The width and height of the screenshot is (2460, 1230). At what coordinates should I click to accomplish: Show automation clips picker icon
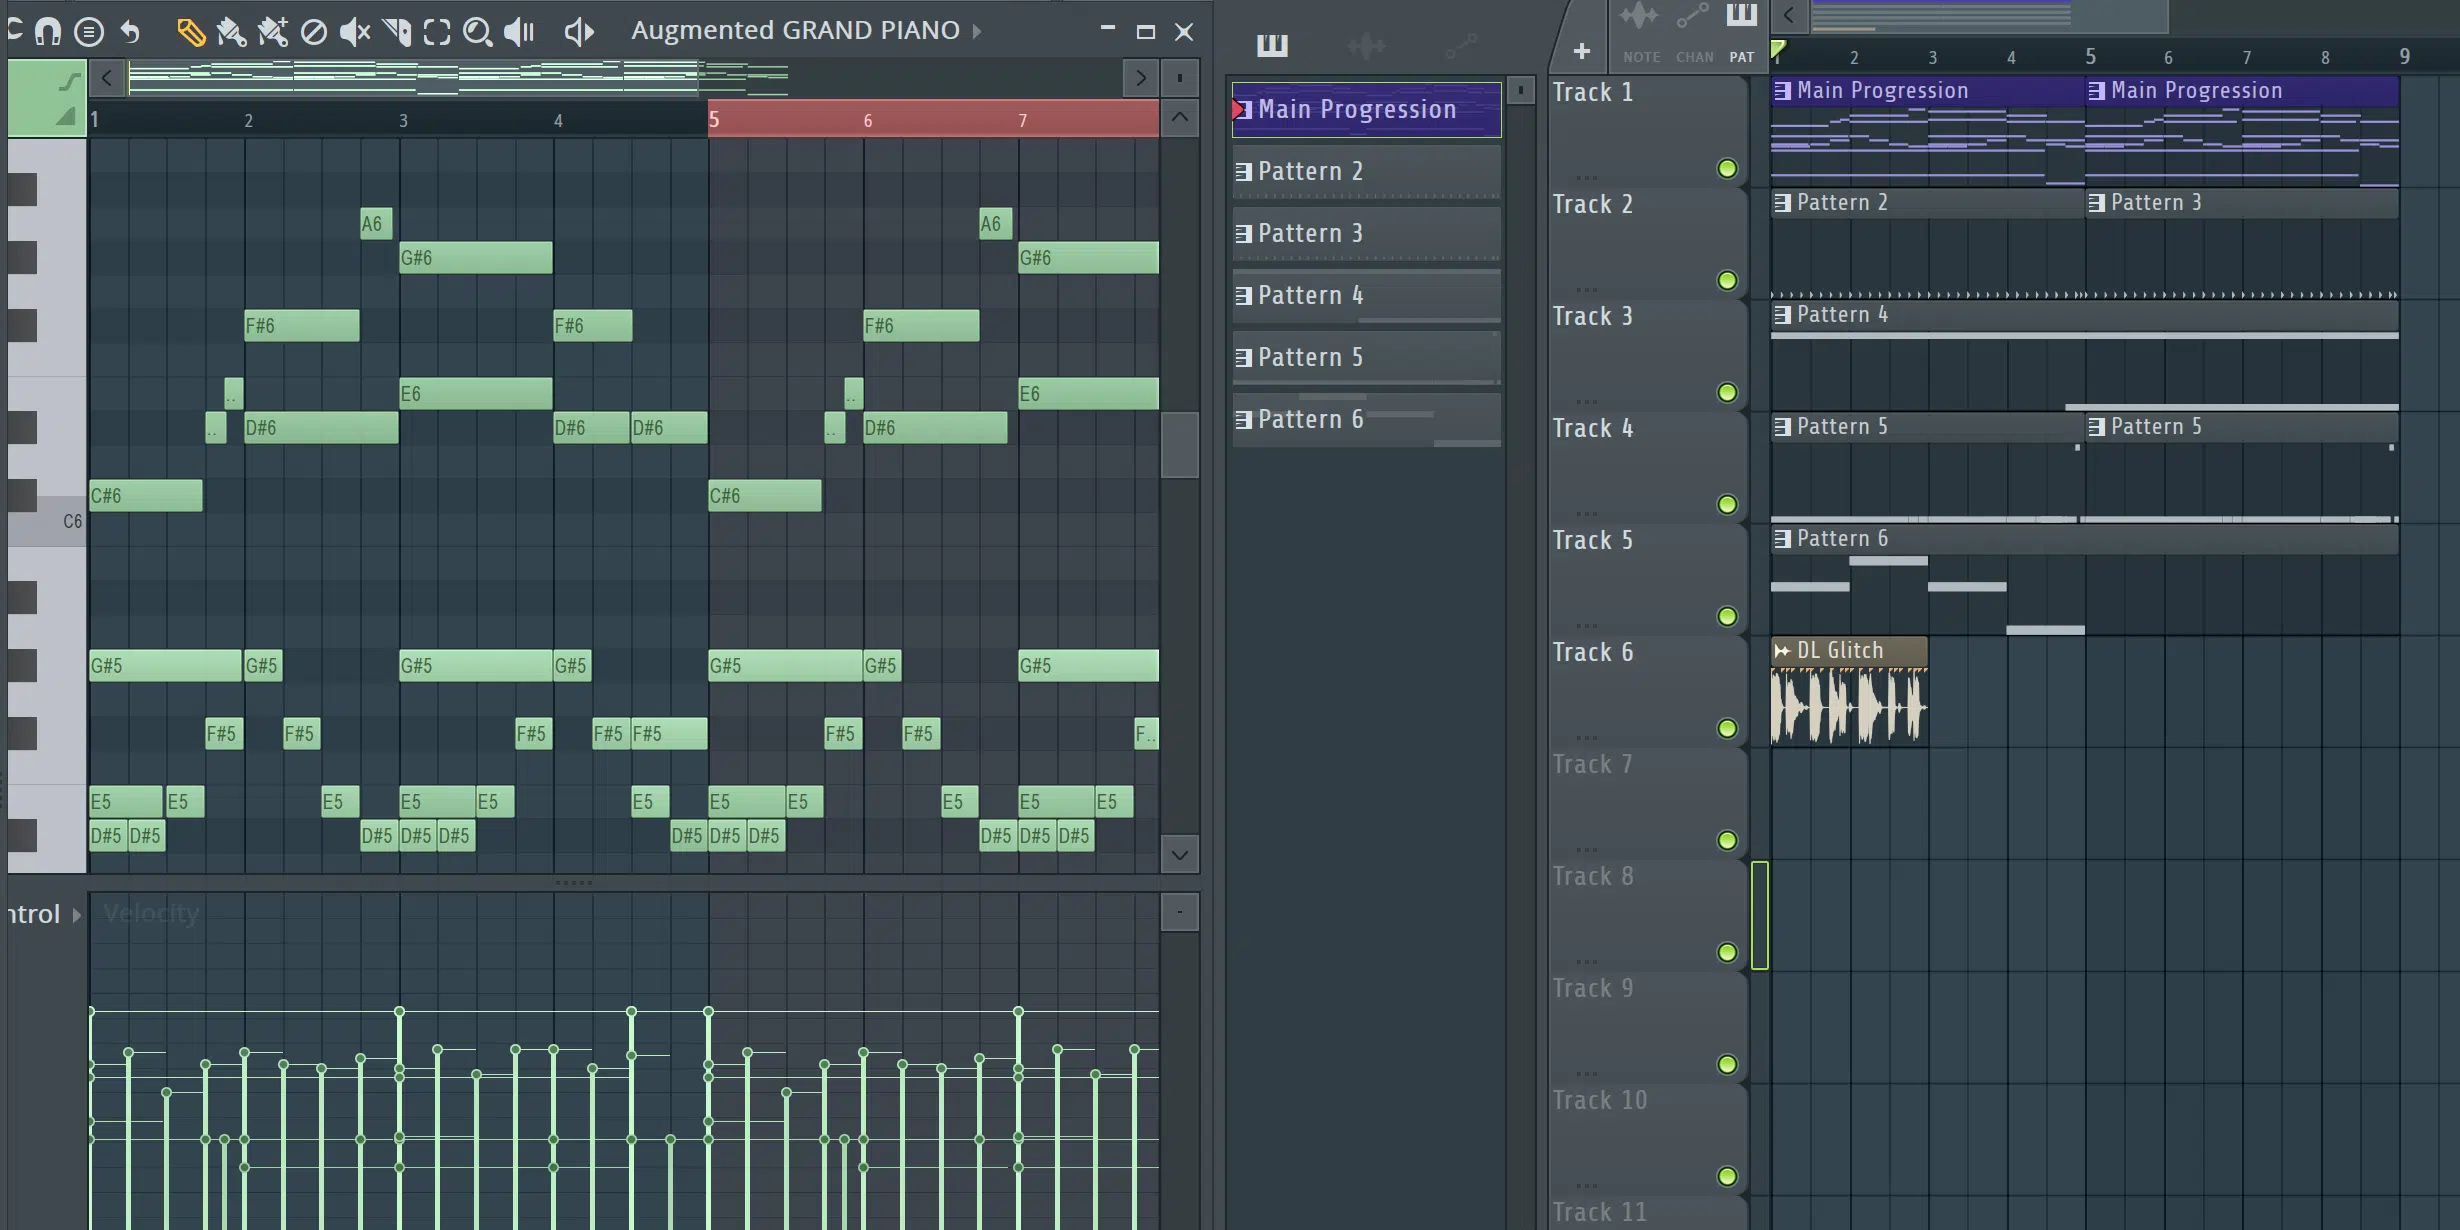click(1460, 45)
